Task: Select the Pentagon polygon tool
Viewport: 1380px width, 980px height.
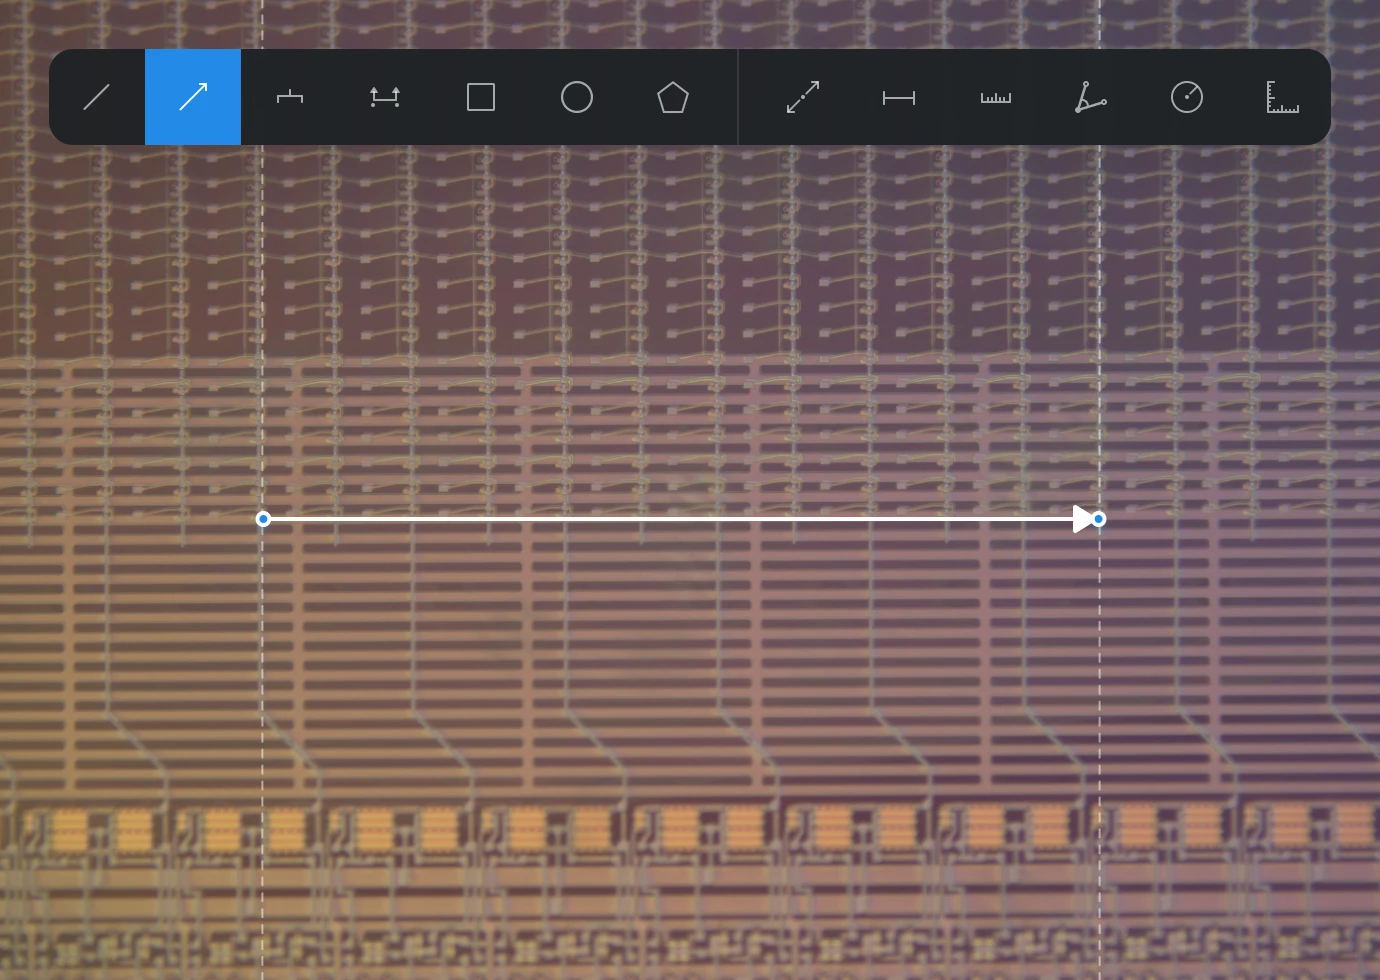Action: (x=673, y=97)
